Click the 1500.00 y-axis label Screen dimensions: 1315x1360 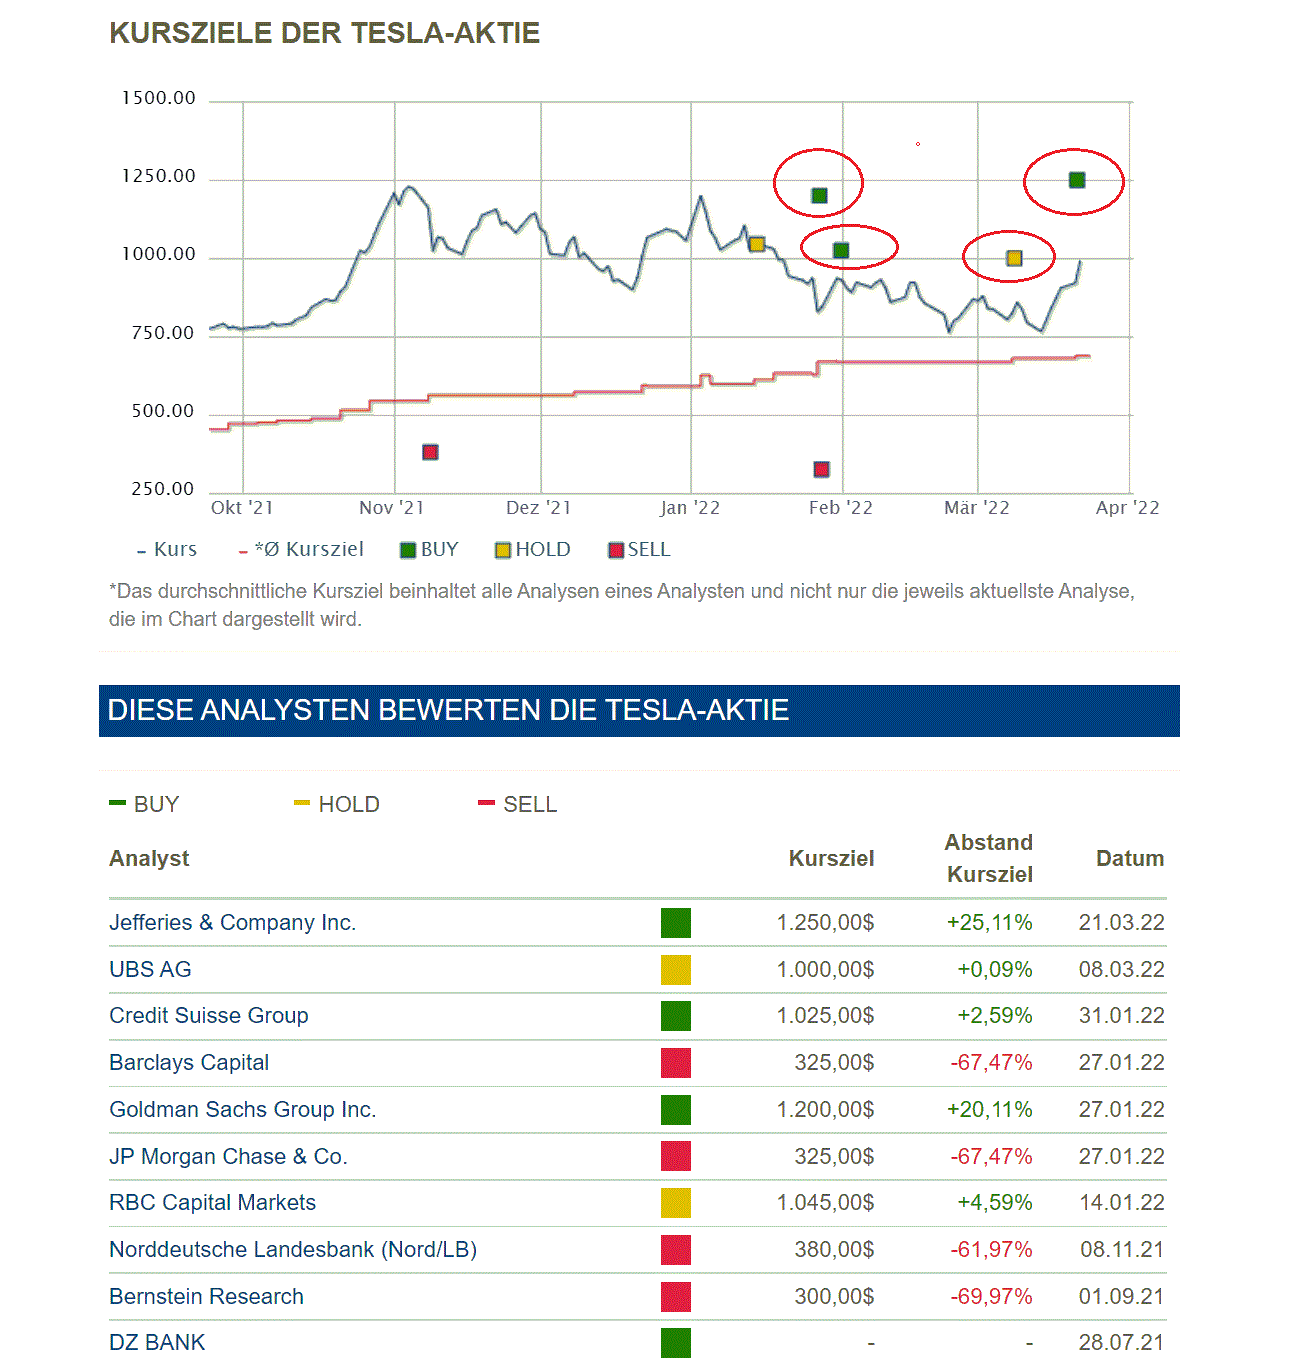point(159,98)
